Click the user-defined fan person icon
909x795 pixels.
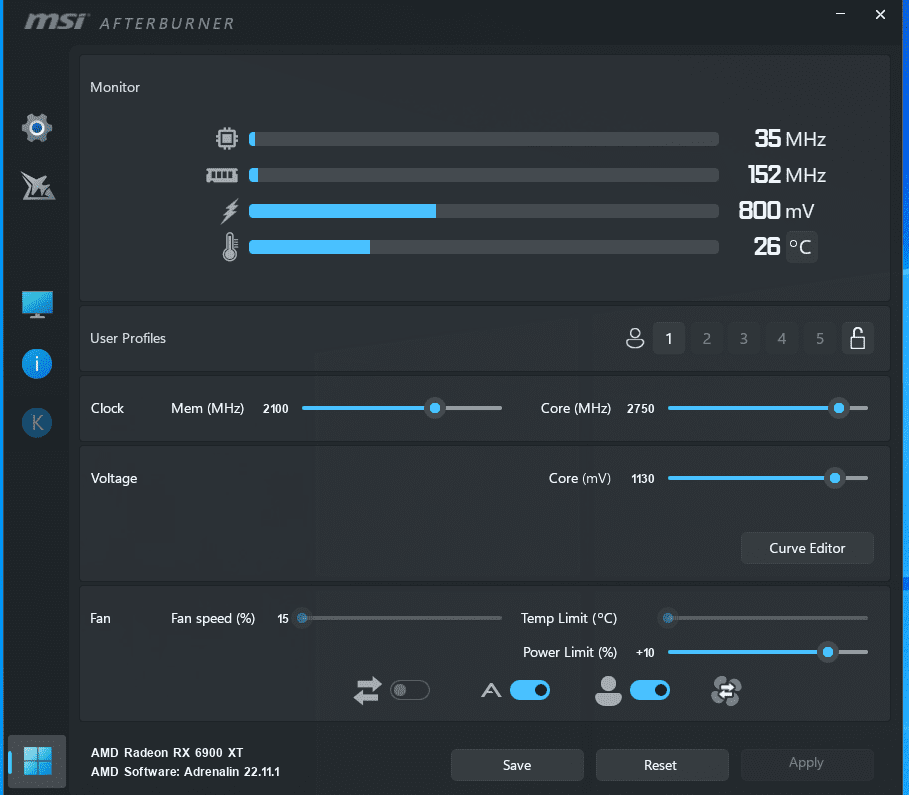click(608, 691)
